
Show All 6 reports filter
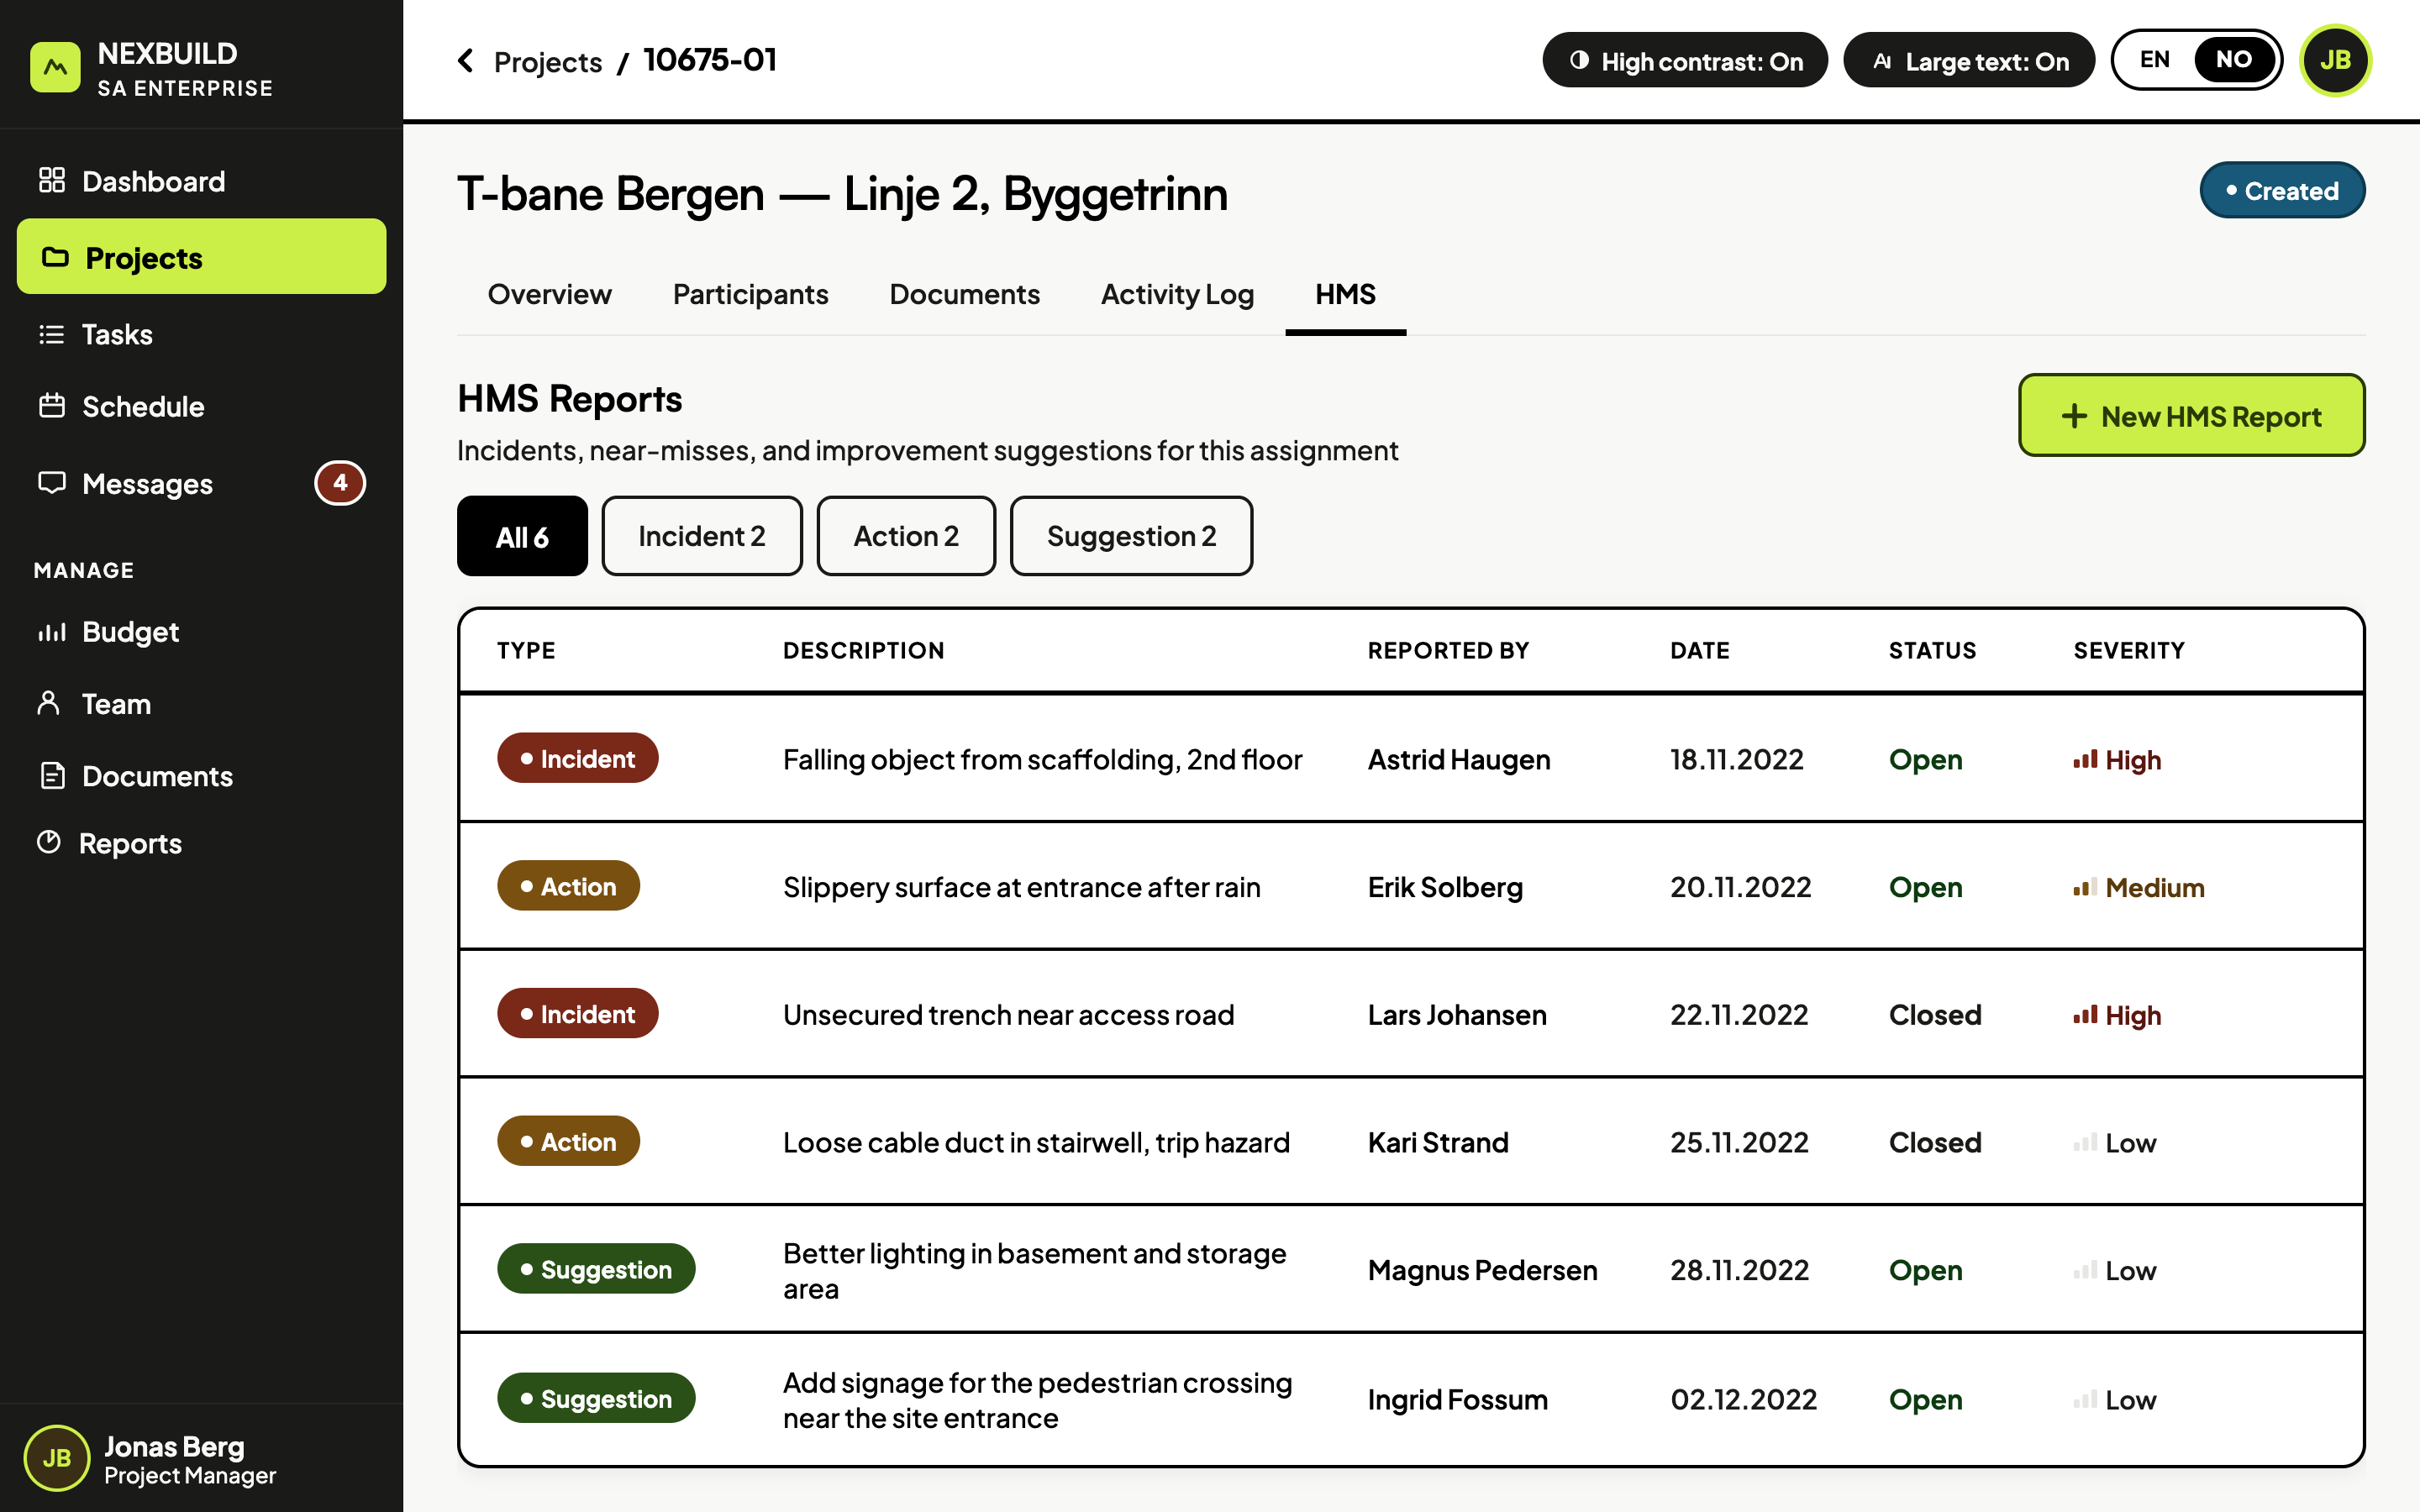pos(522,536)
